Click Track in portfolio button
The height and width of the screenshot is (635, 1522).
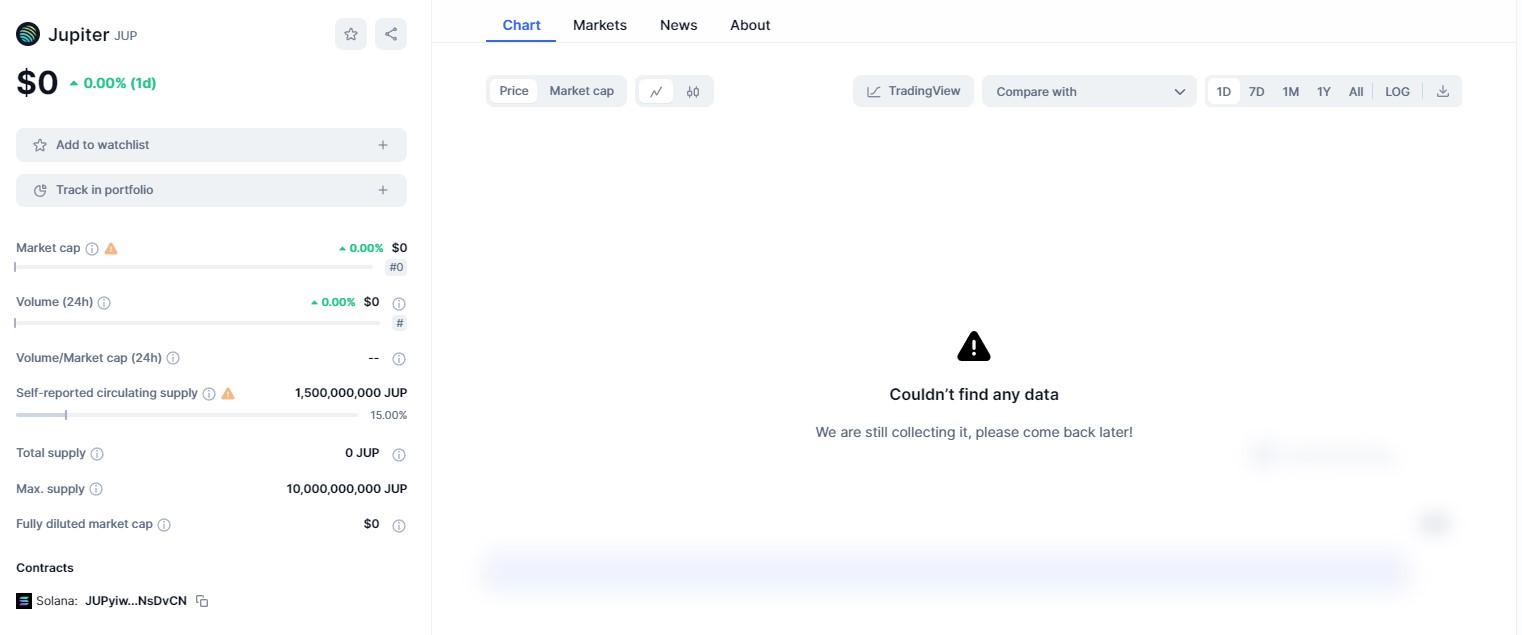pos(211,190)
